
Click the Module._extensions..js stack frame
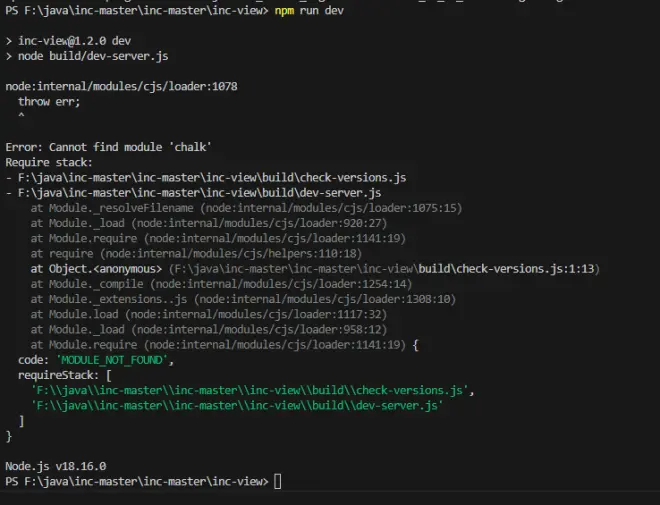pos(242,299)
